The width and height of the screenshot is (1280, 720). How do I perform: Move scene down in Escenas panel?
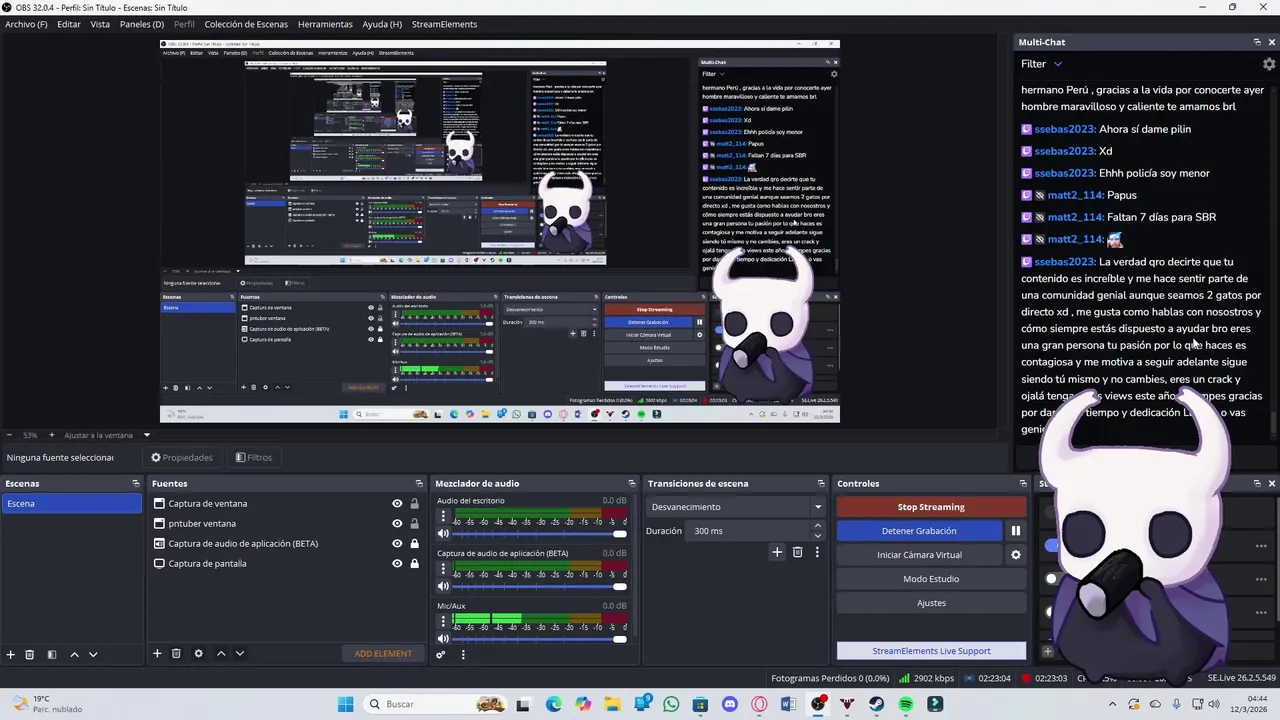click(x=93, y=654)
